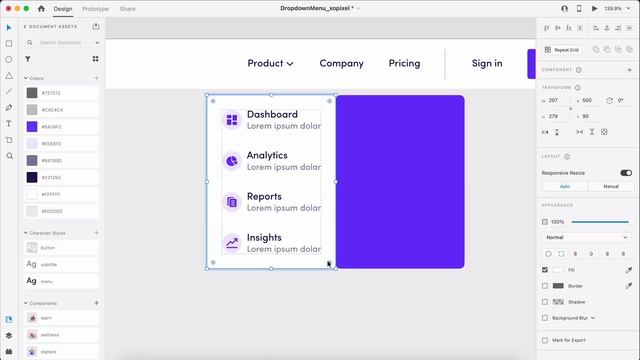Enable the Shadow checkbox
The height and width of the screenshot is (360, 640).
545,302
